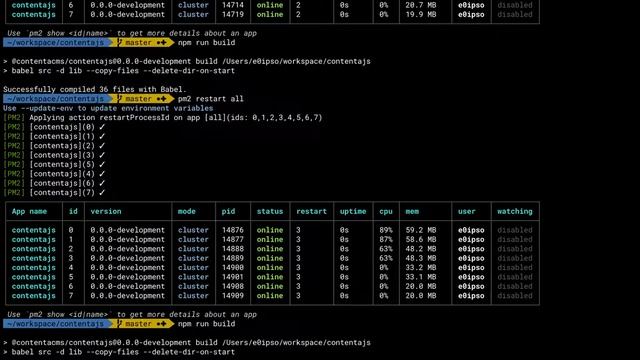
Task: Click the '[contentajs](1) ✓' restart line
Action: [54, 136]
